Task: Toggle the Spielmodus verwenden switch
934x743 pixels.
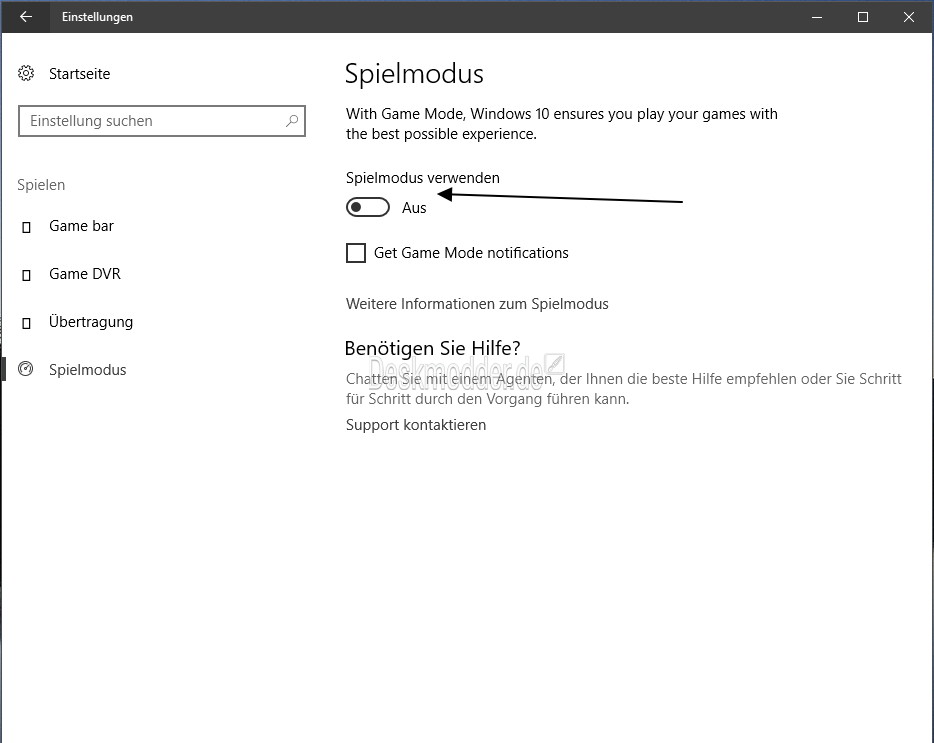Action: pyautogui.click(x=368, y=207)
